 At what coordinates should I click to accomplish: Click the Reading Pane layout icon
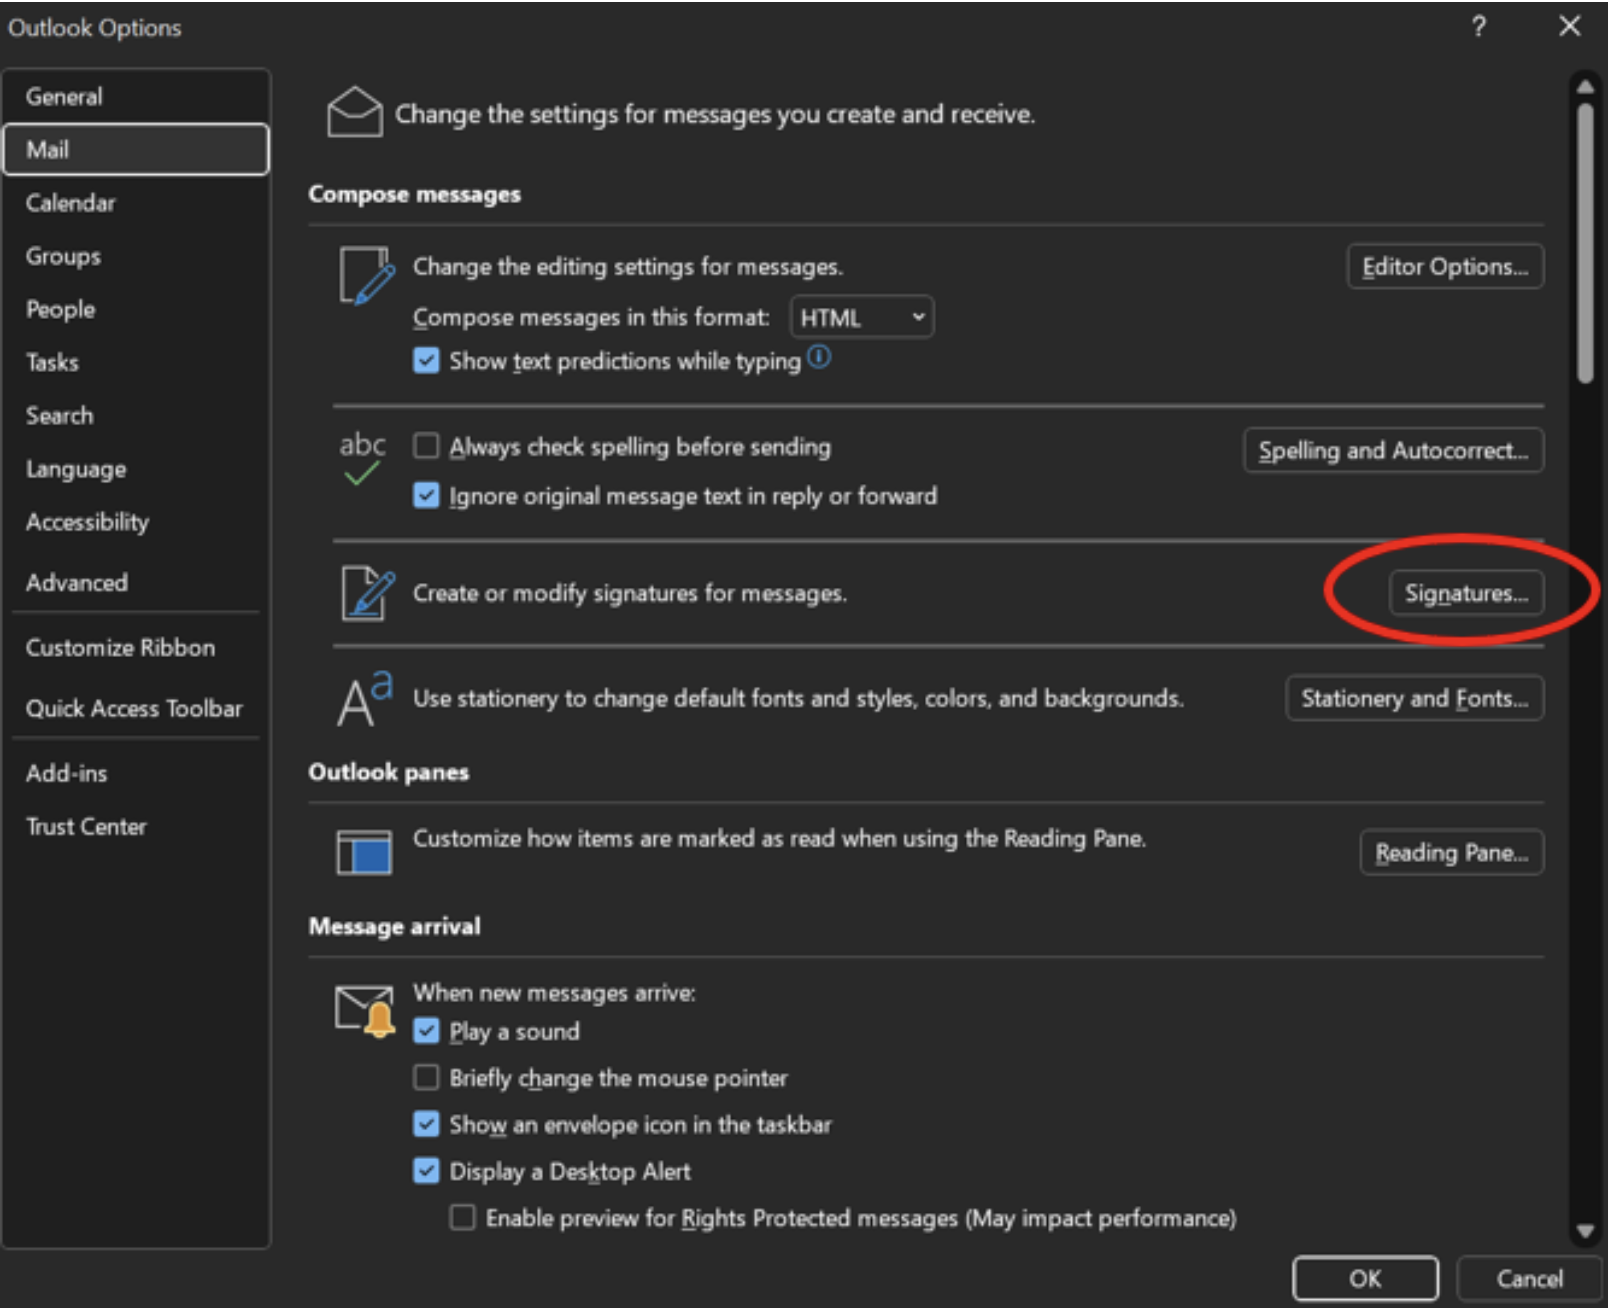pos(363,852)
